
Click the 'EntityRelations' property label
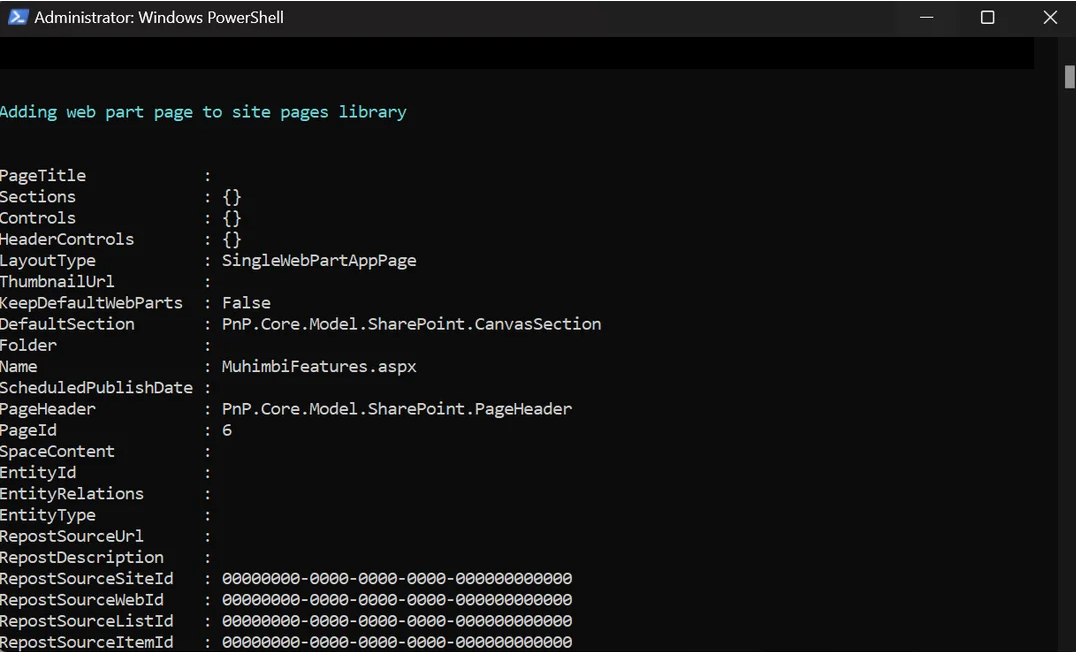tap(71, 493)
